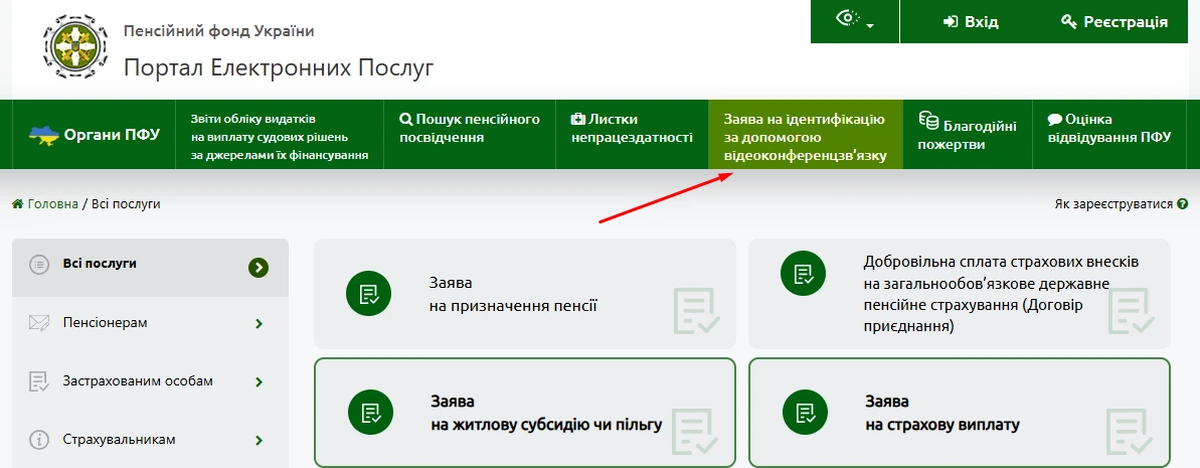Click the Пенсійний фонд України header text
The height and width of the screenshot is (468, 1200).
point(219,31)
